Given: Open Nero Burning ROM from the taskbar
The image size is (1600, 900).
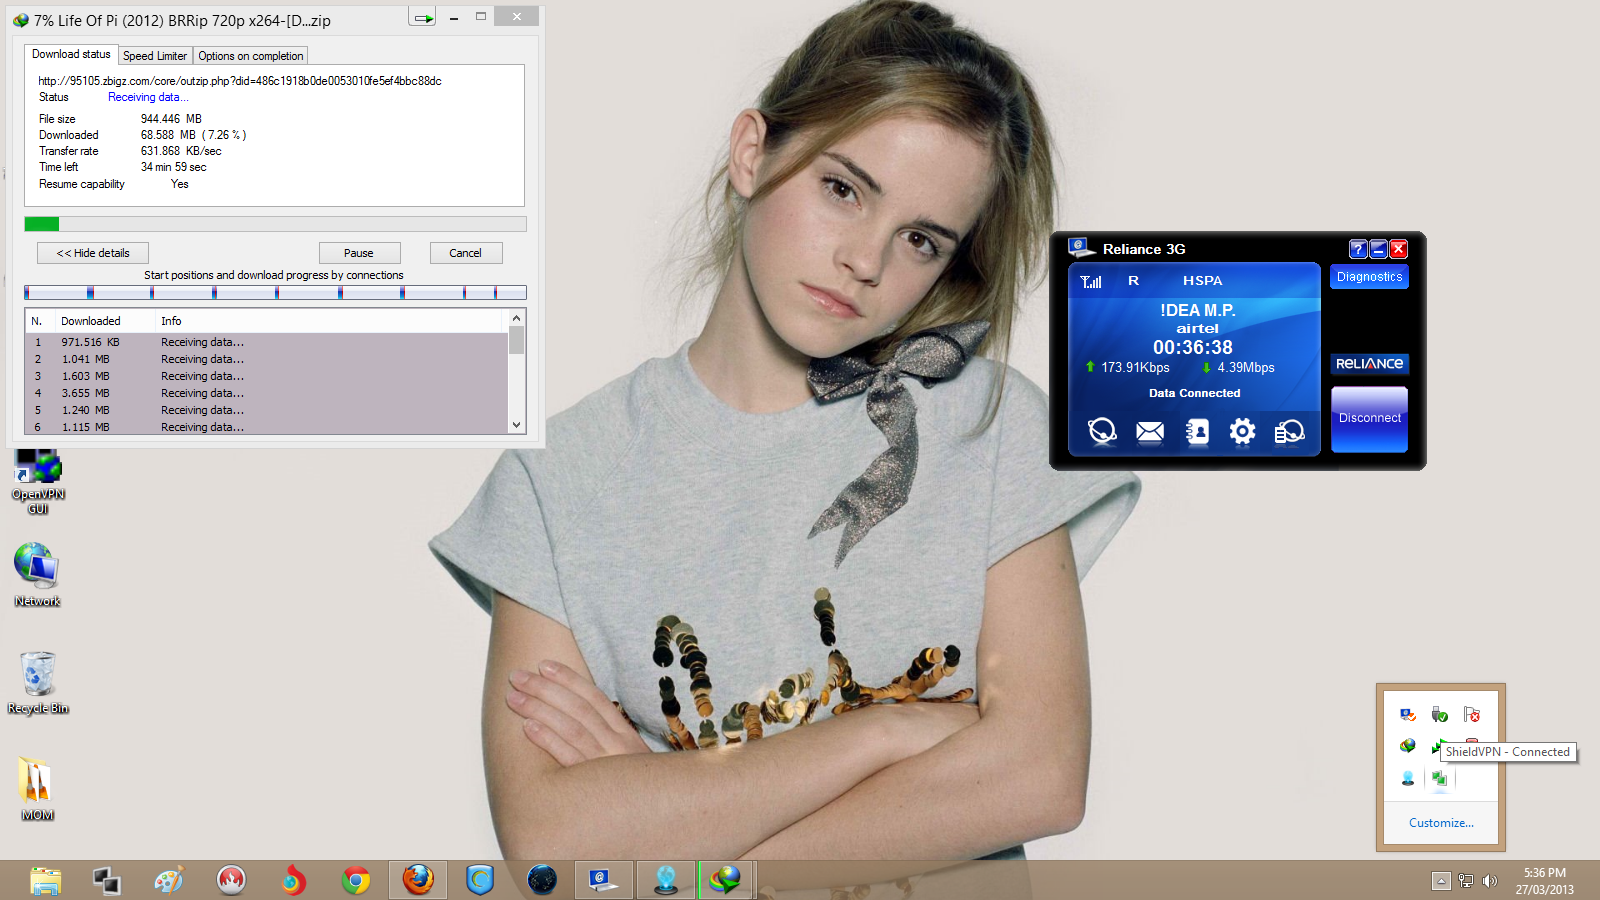Looking at the screenshot, I should tap(231, 880).
